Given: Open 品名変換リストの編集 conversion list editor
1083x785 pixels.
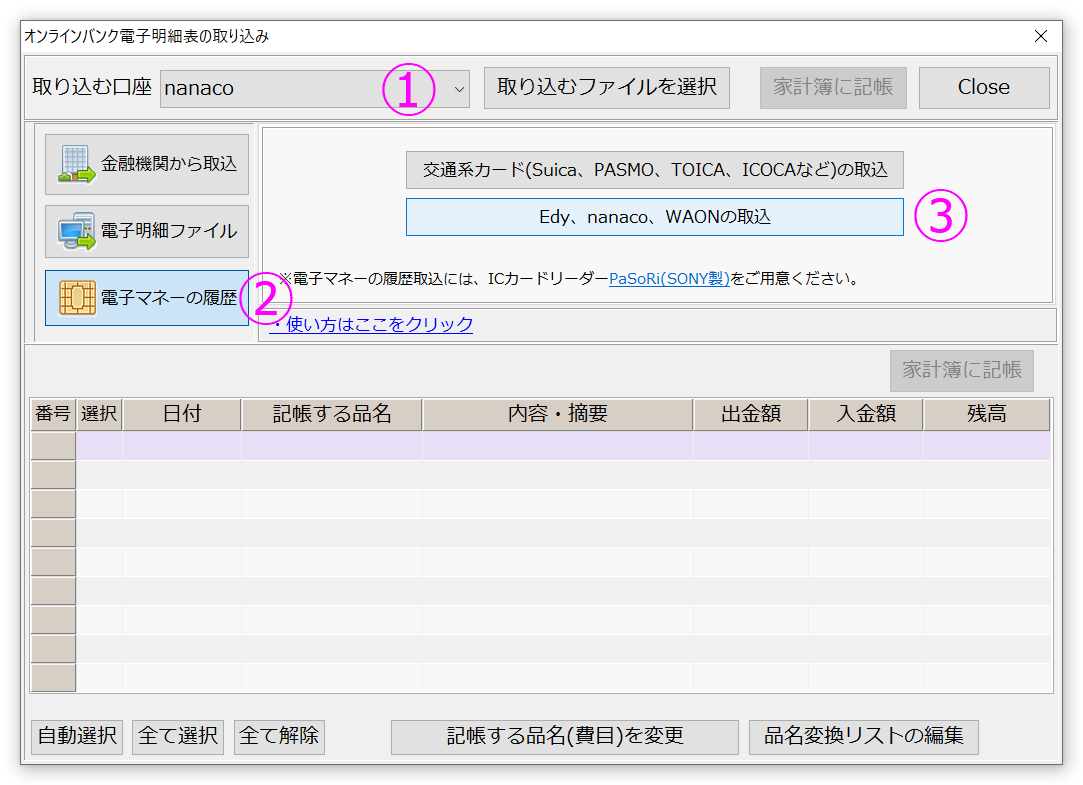Looking at the screenshot, I should click(x=863, y=737).
